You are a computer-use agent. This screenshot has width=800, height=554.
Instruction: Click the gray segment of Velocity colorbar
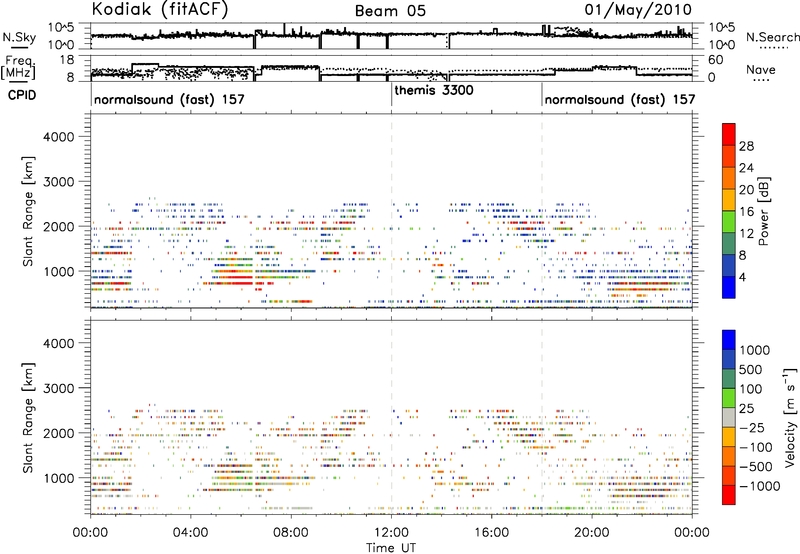tap(729, 417)
